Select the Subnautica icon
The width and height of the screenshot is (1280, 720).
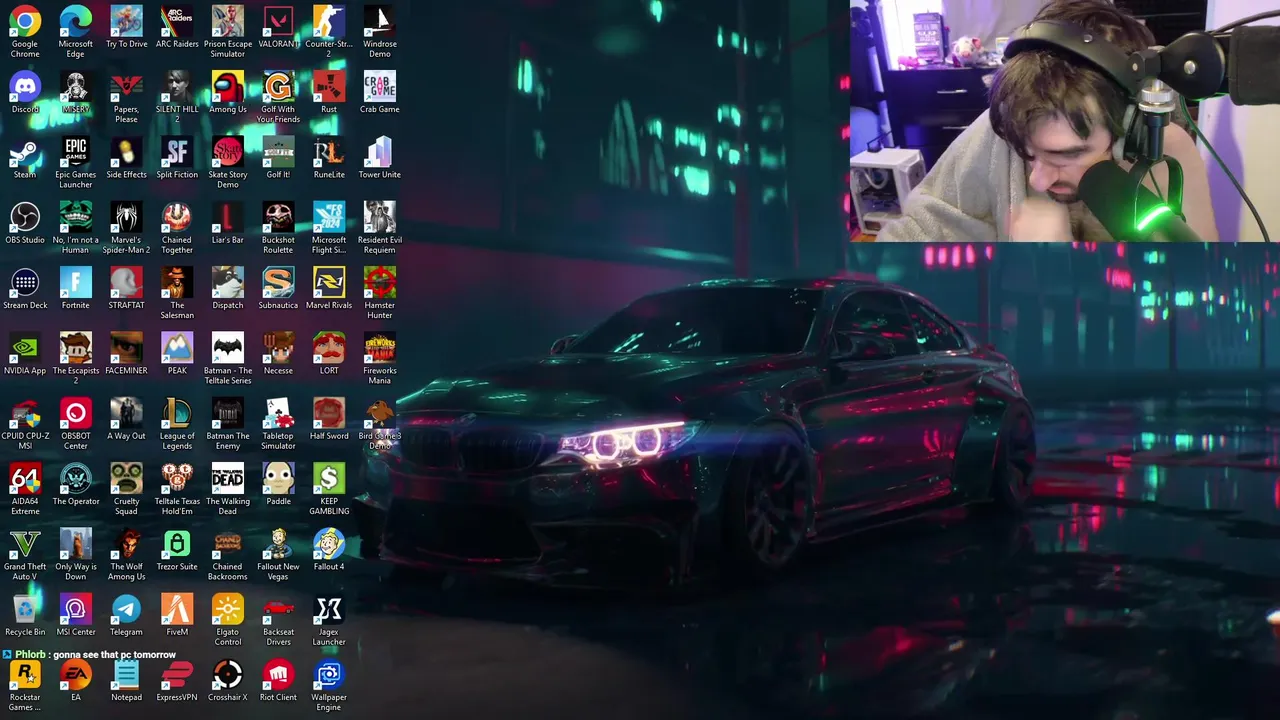pyautogui.click(x=278, y=282)
